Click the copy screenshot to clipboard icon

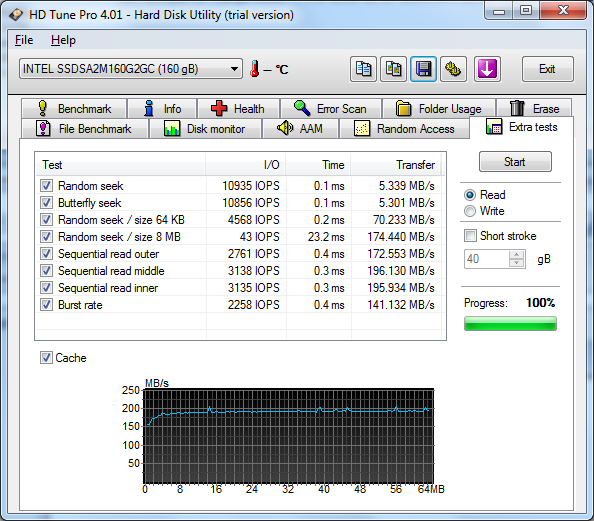click(x=393, y=69)
